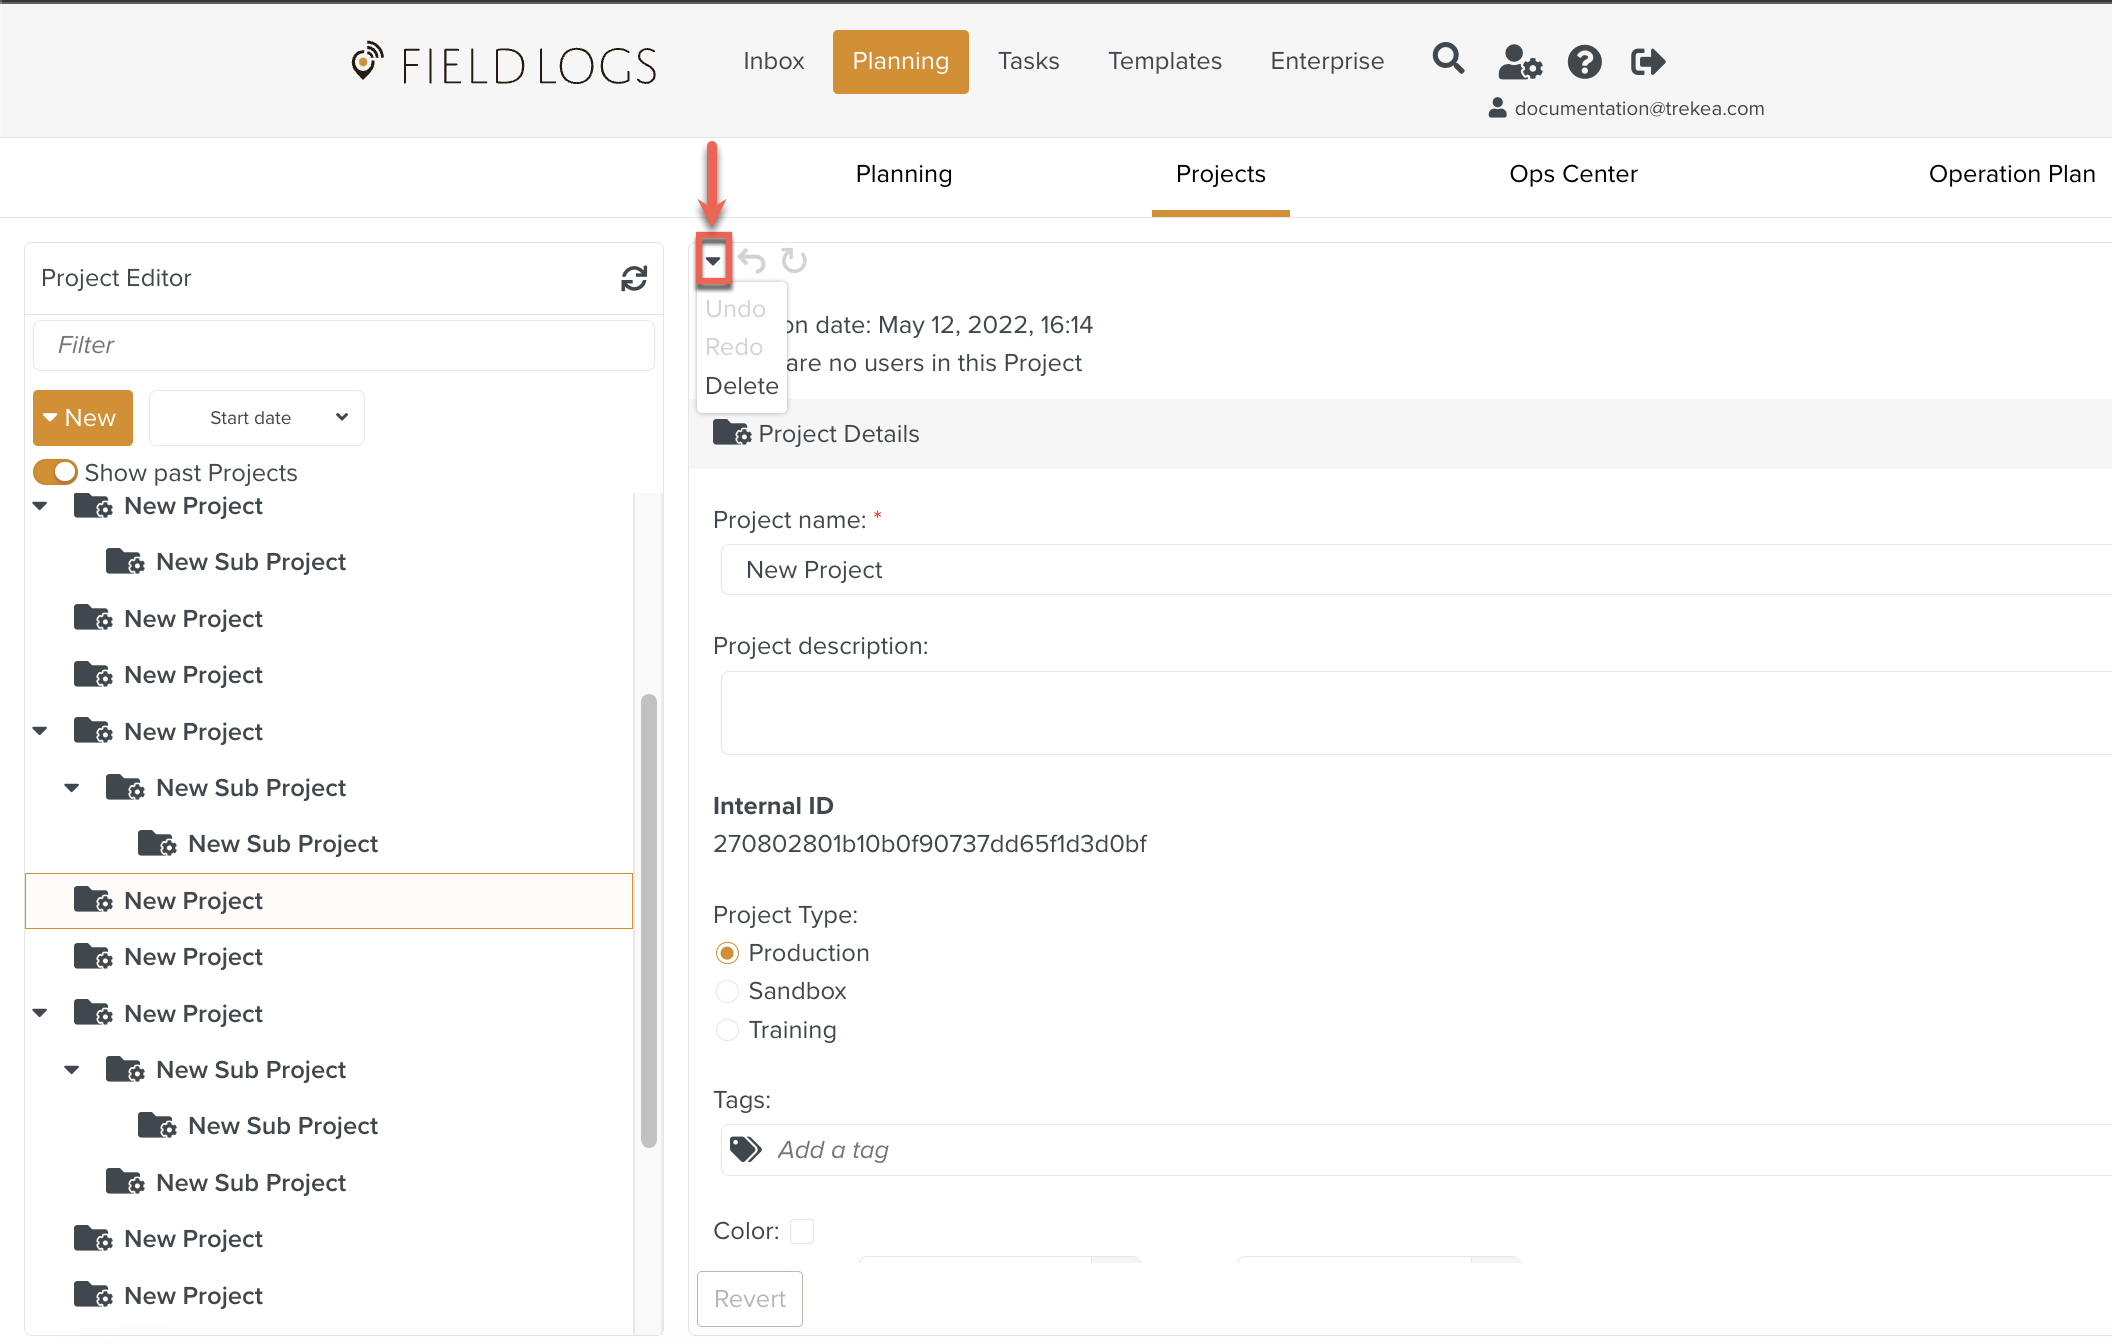Open the Start date sort dropdown
The height and width of the screenshot is (1344, 2112).
(257, 418)
